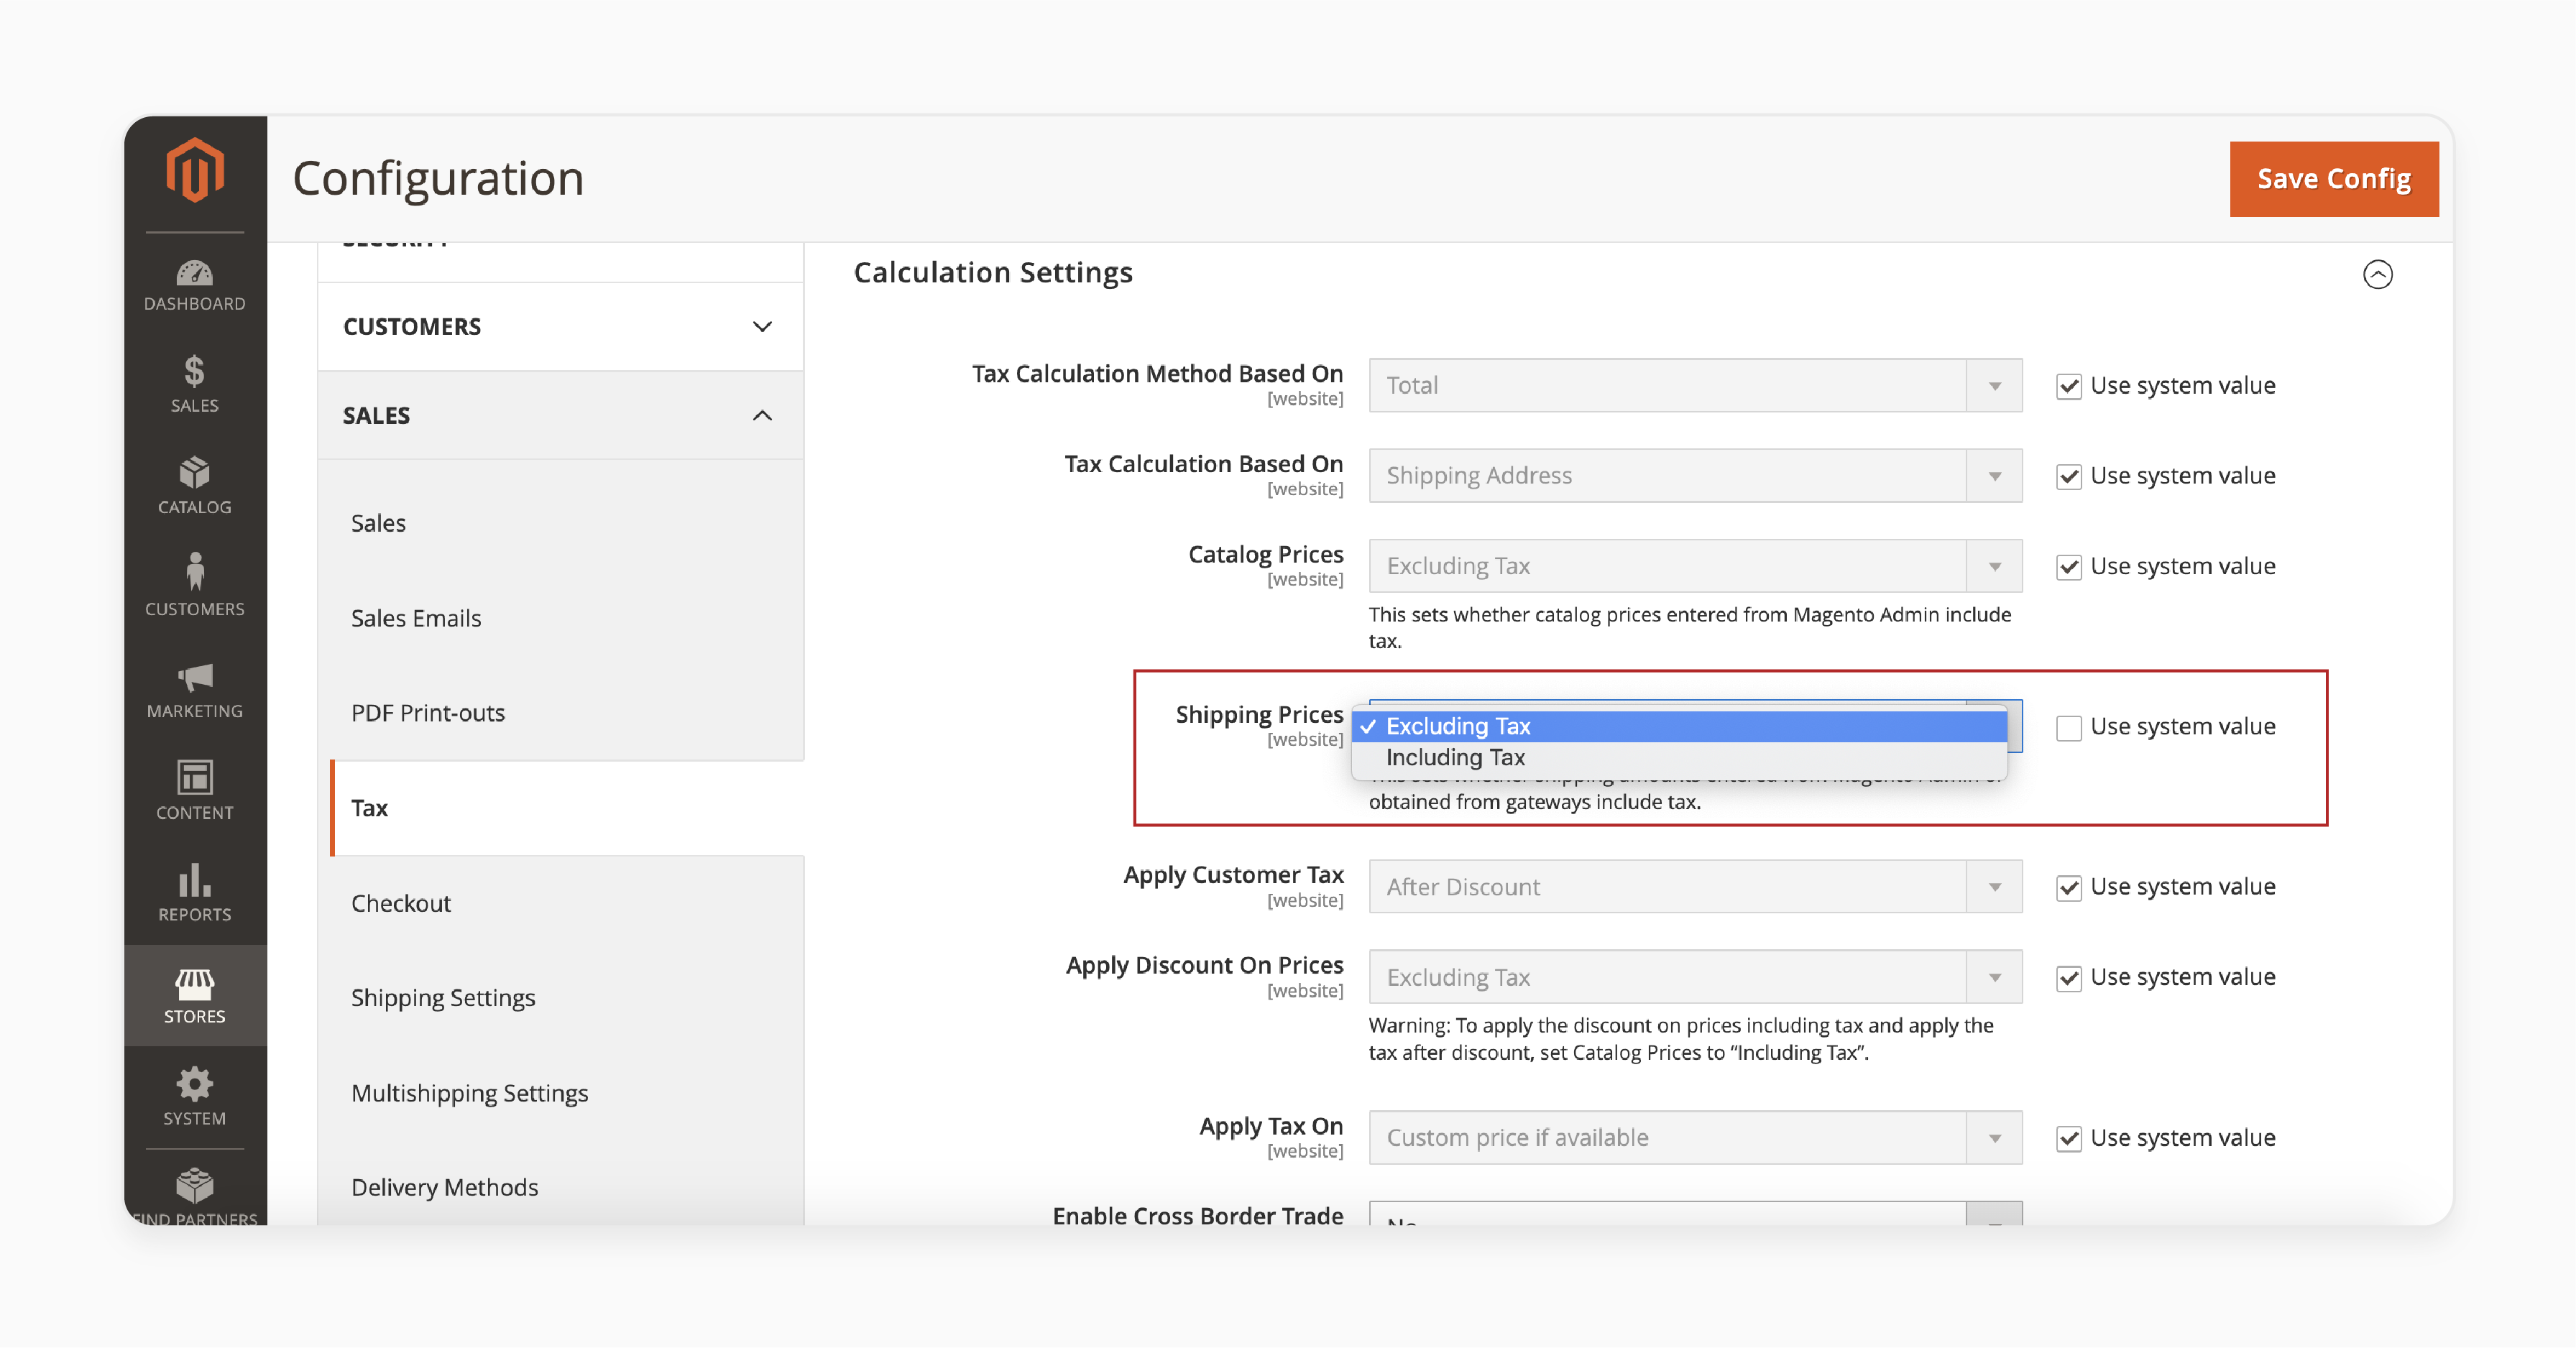Click the Magento logo icon
This screenshot has height=1348, width=2576.
coord(195,170)
